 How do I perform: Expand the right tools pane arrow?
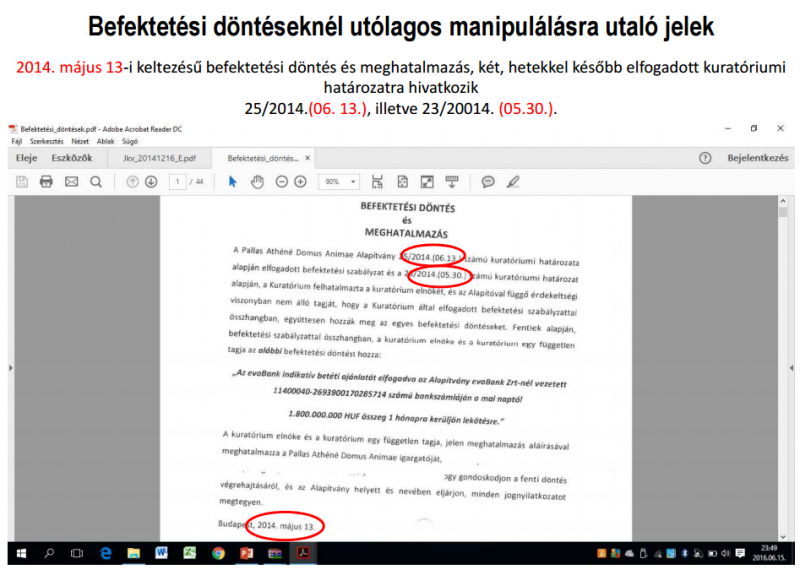coord(791,367)
